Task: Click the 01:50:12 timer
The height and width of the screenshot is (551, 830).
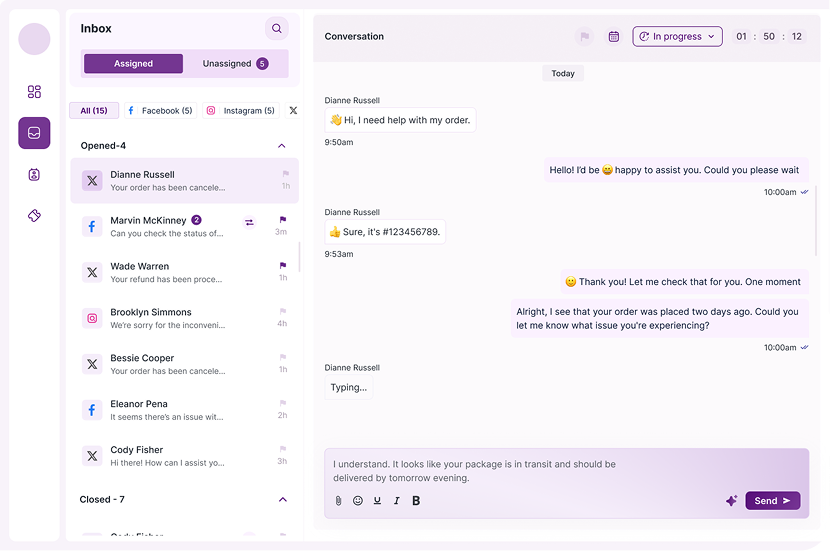Action: [x=769, y=37]
